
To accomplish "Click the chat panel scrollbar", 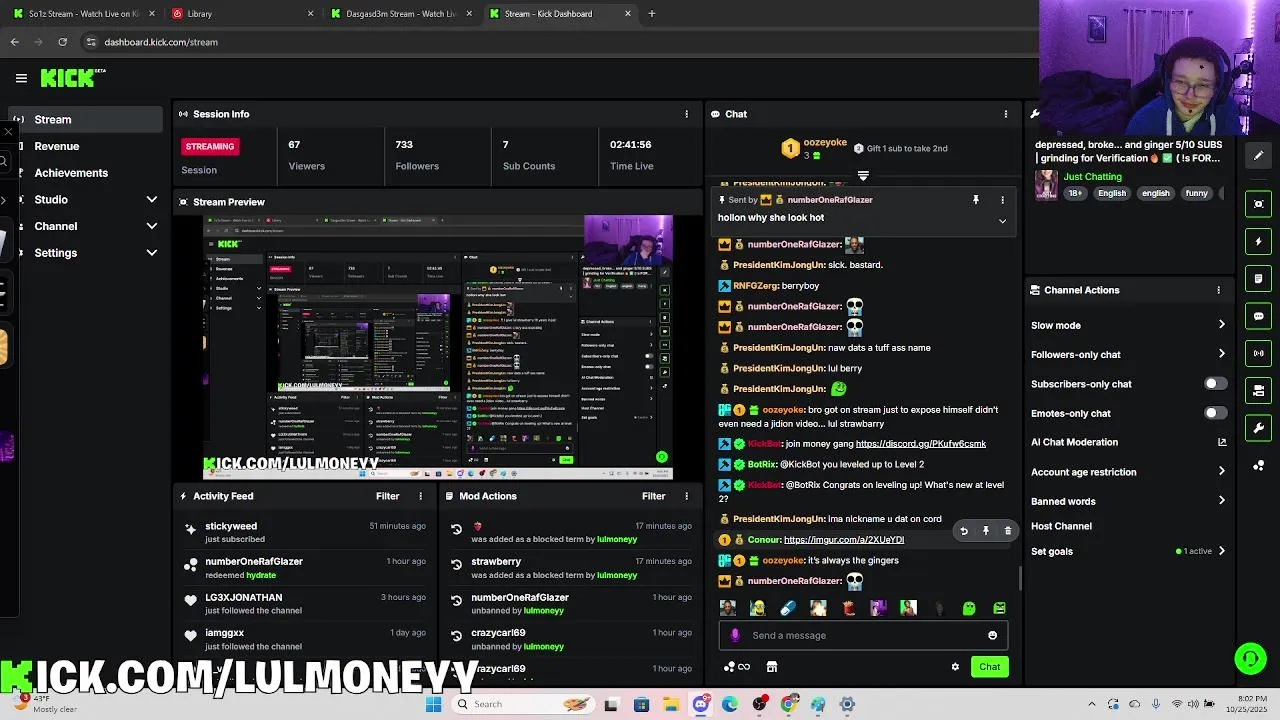I will 1019,578.
